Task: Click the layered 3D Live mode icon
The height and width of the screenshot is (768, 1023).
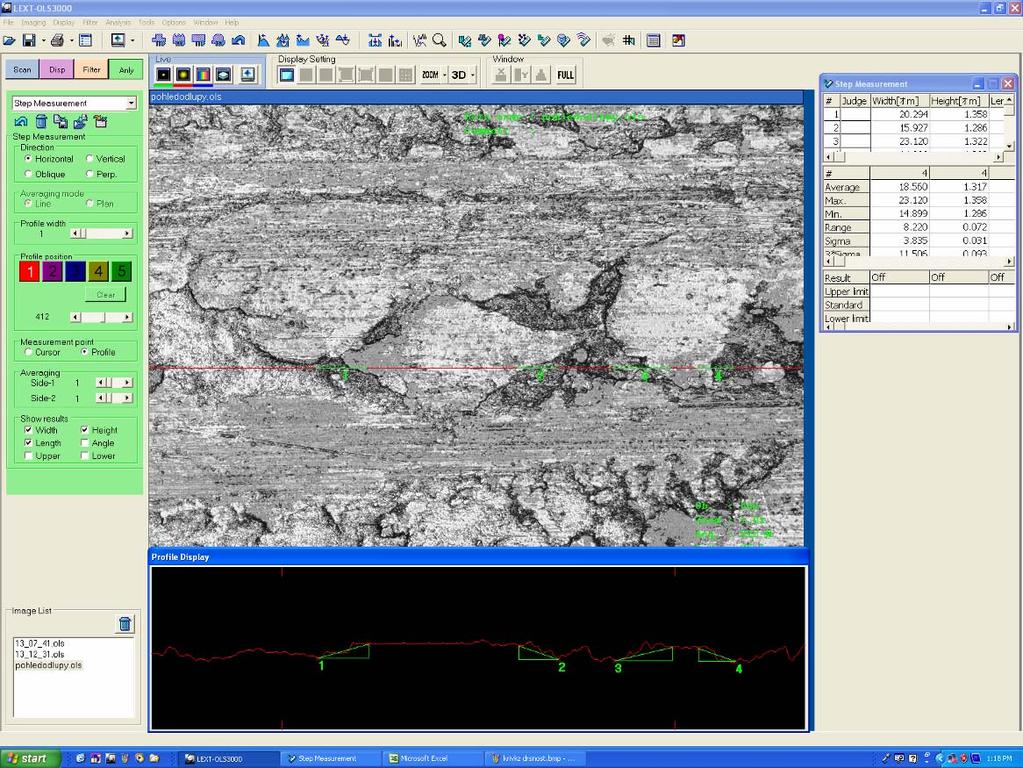Action: tap(223, 75)
